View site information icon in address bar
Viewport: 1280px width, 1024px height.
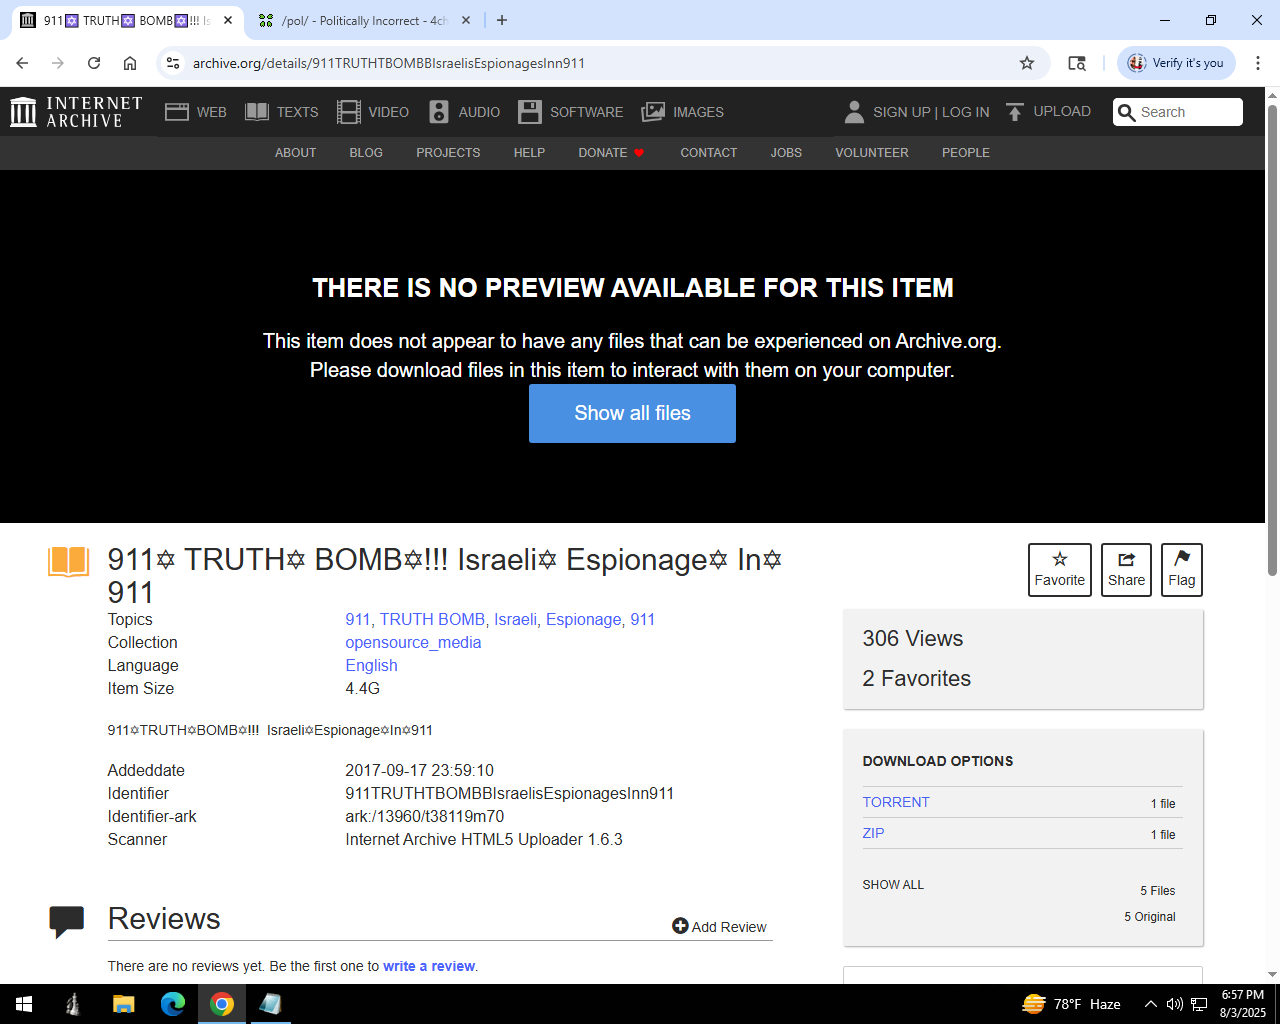point(173,63)
